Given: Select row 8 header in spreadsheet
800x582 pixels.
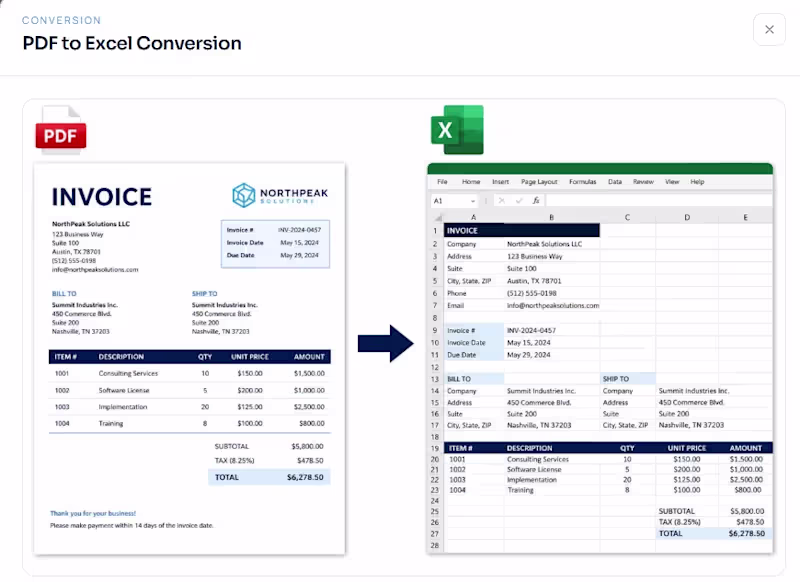Looking at the screenshot, I should pos(435,318).
